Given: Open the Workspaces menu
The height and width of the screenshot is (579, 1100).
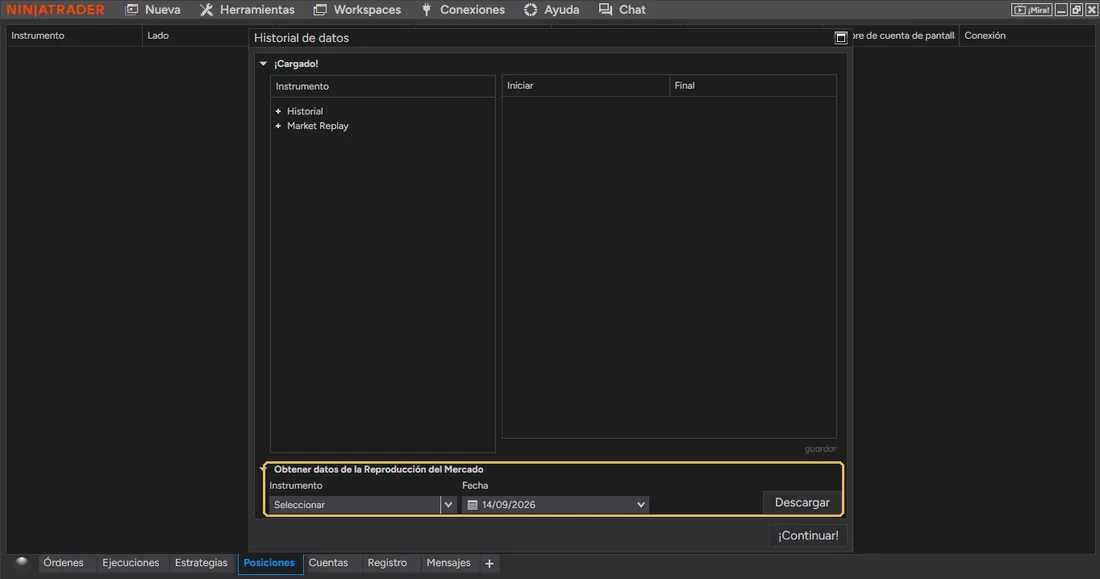Looking at the screenshot, I should [x=357, y=10].
